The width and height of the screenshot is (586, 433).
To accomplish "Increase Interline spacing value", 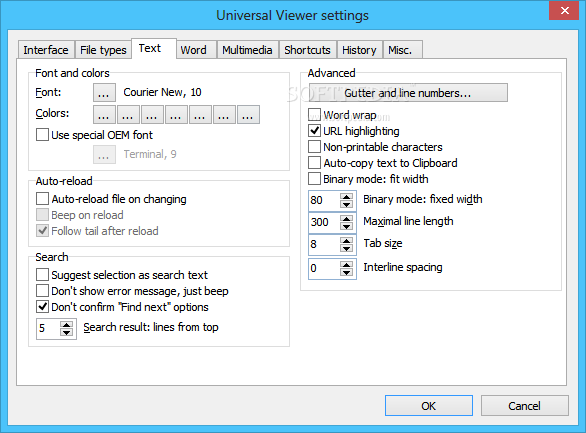I will (x=346, y=265).
